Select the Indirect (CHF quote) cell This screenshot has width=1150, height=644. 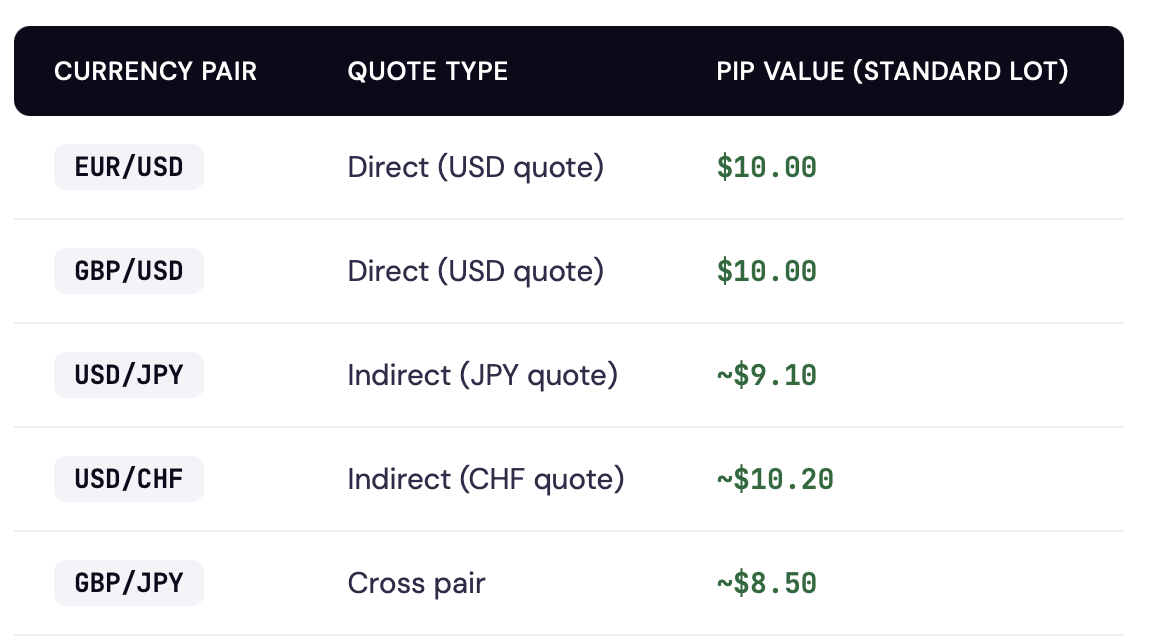pyautogui.click(x=486, y=480)
